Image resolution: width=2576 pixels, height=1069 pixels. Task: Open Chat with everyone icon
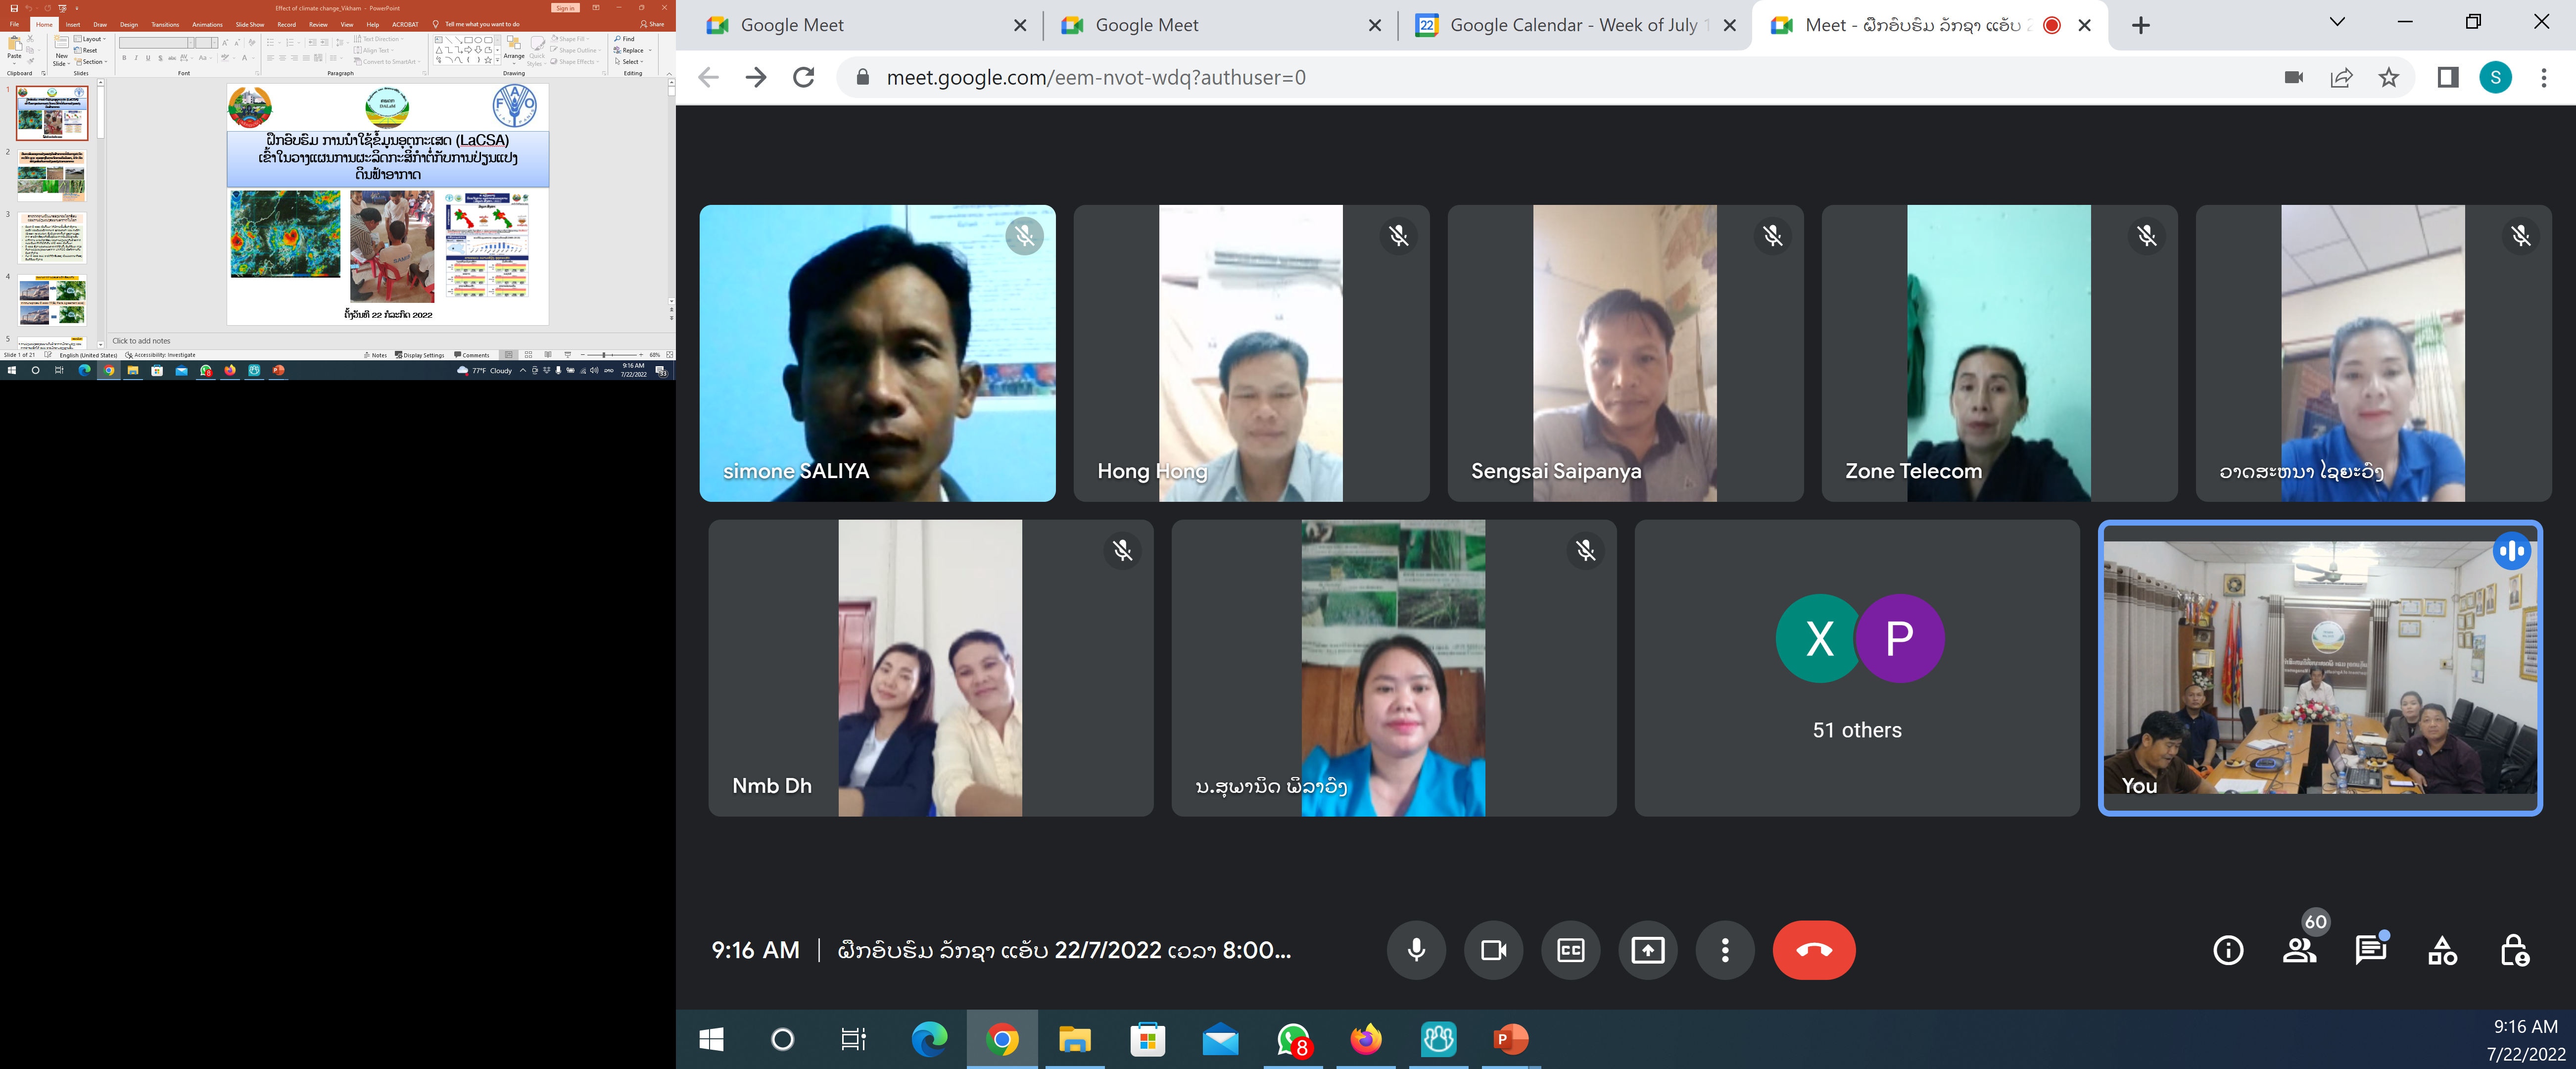point(2371,950)
